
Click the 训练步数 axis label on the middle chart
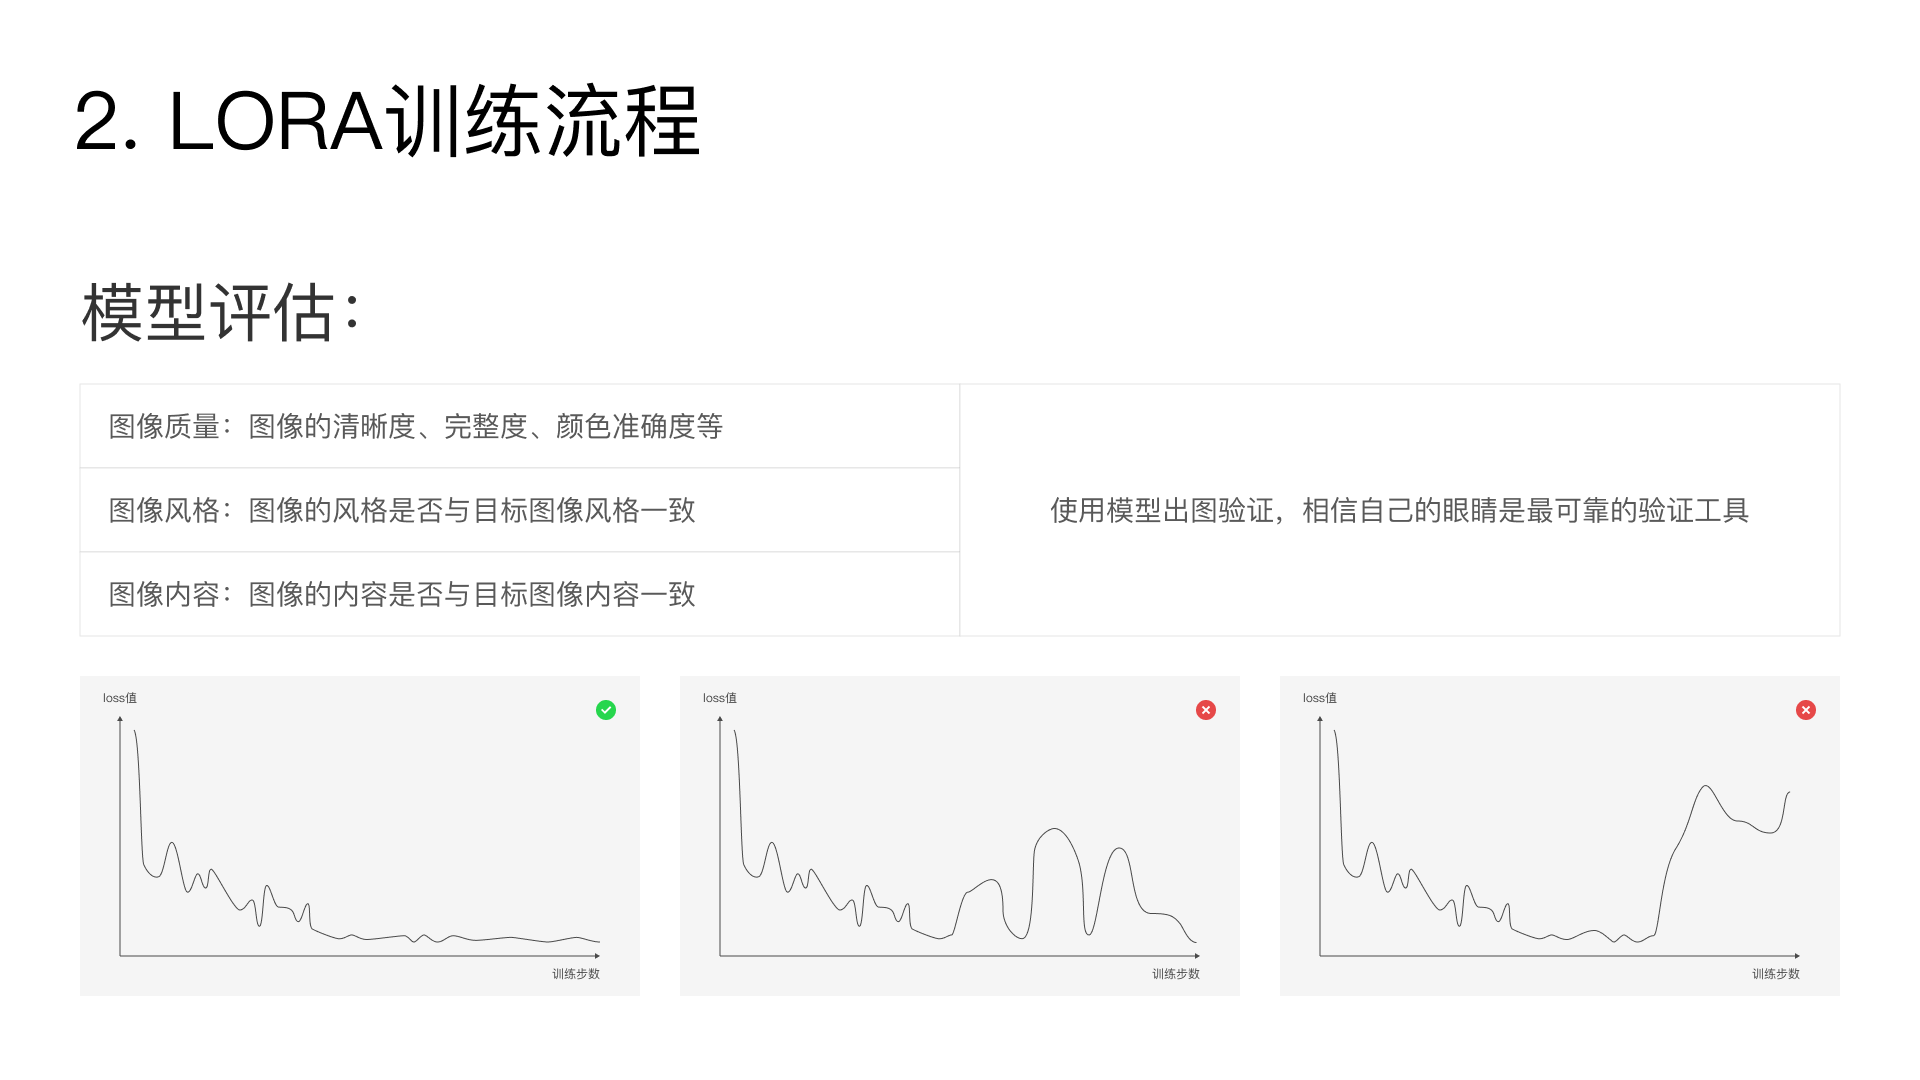point(1174,972)
